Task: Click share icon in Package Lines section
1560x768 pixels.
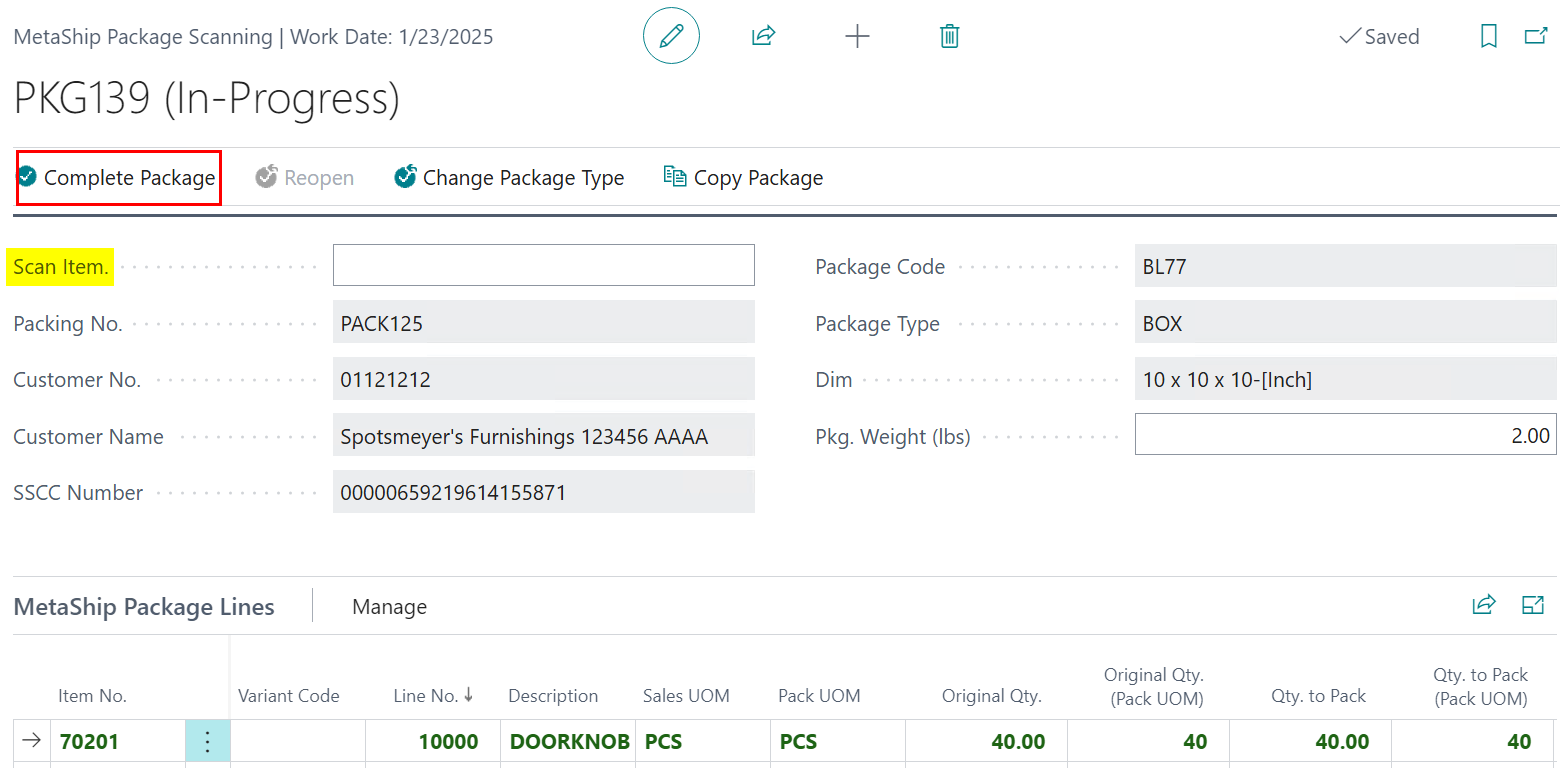Action: tap(1484, 604)
